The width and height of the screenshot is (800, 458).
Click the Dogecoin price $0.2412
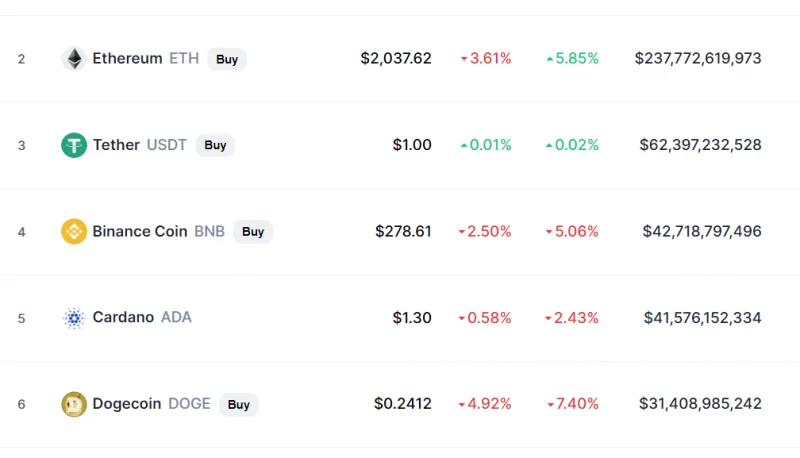coord(403,404)
